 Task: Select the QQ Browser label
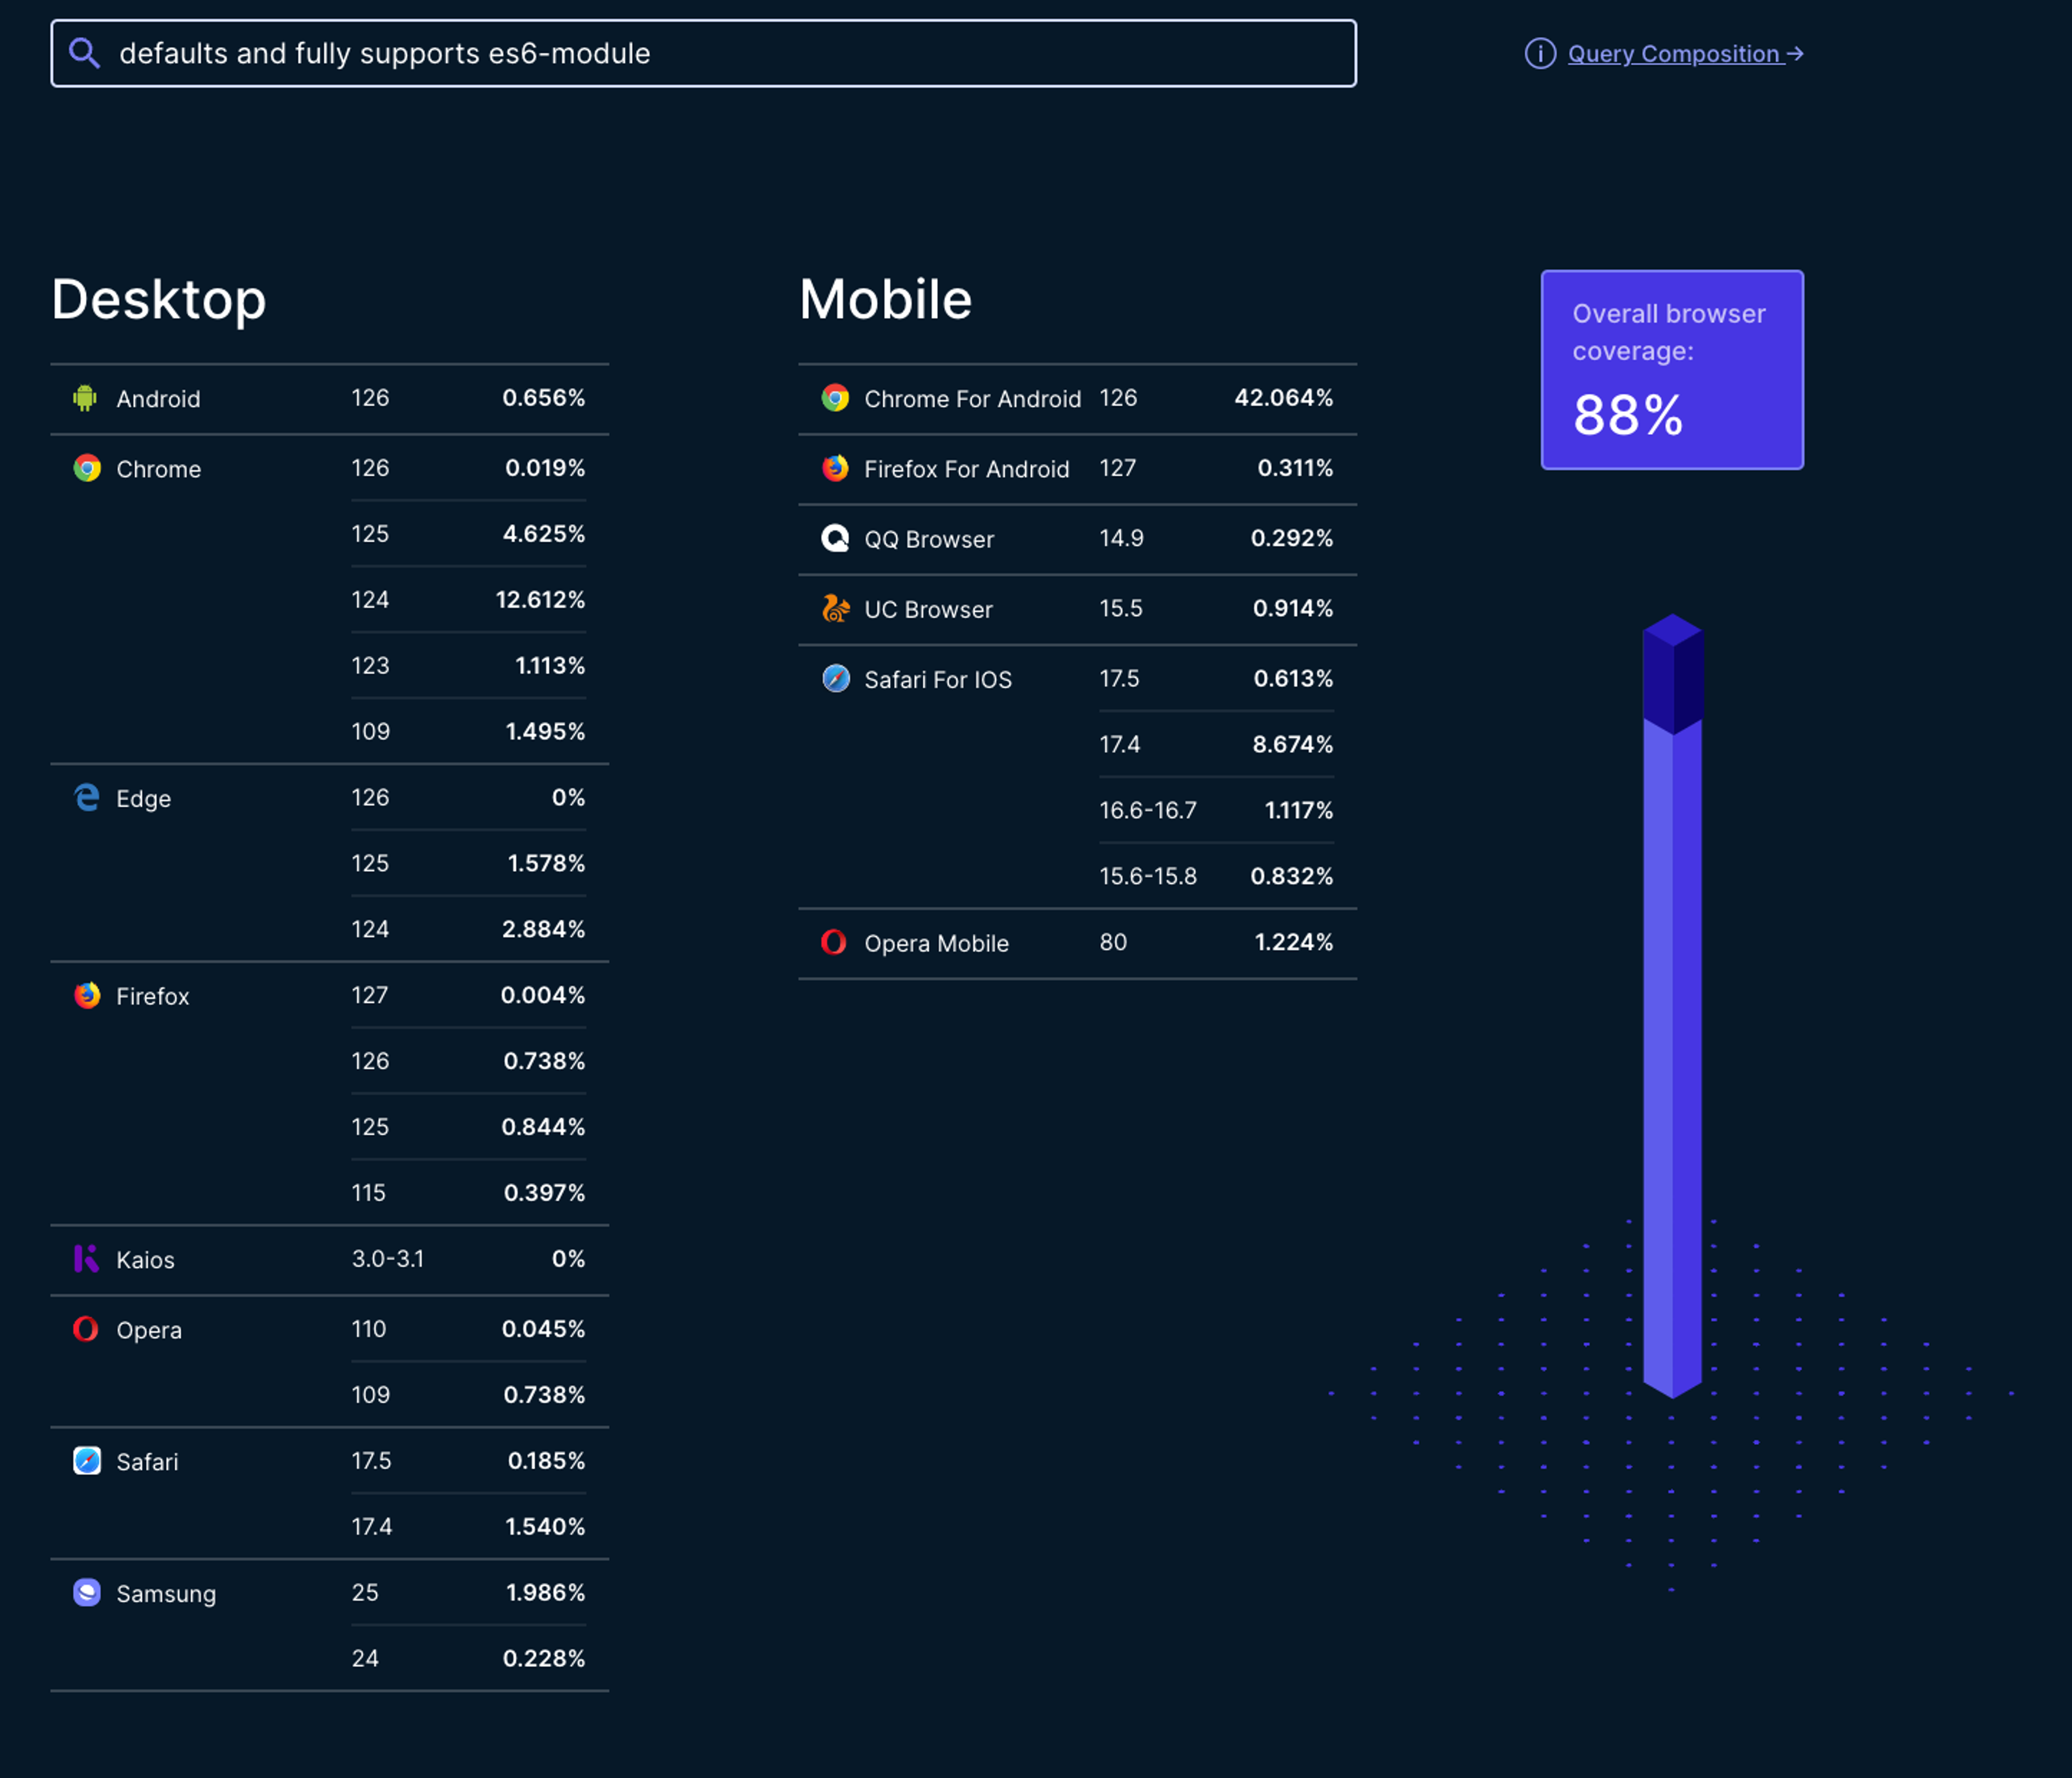coord(929,539)
